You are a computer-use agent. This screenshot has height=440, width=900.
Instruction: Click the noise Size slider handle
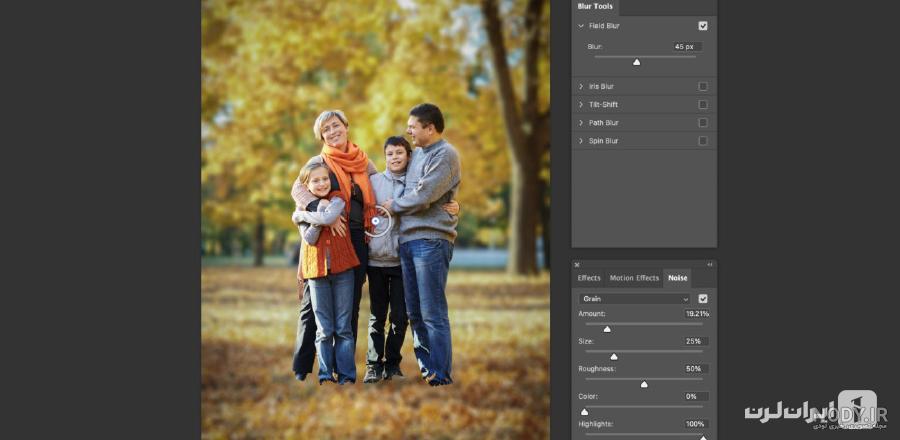(x=614, y=357)
